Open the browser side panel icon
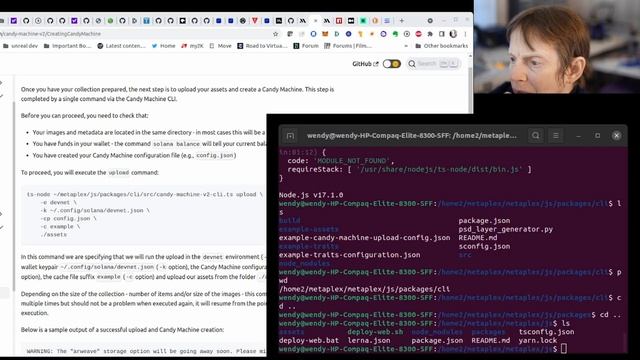Image resolution: width=640 pixels, height=360 pixels. 442,34
